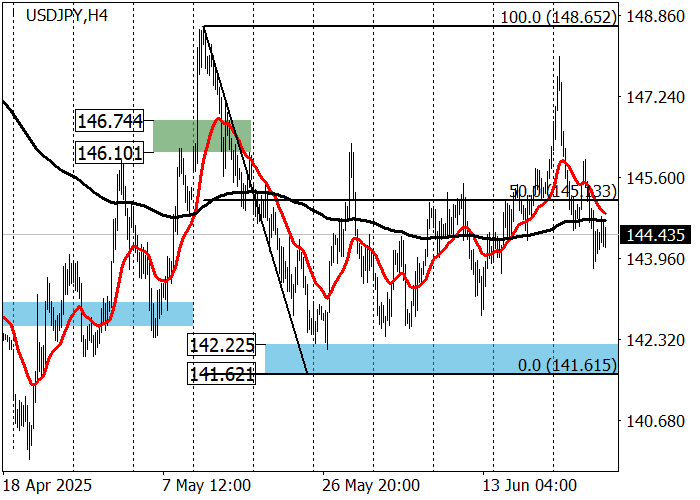Select the 7 May 12:00 time label
700x500 pixels.
point(207,485)
